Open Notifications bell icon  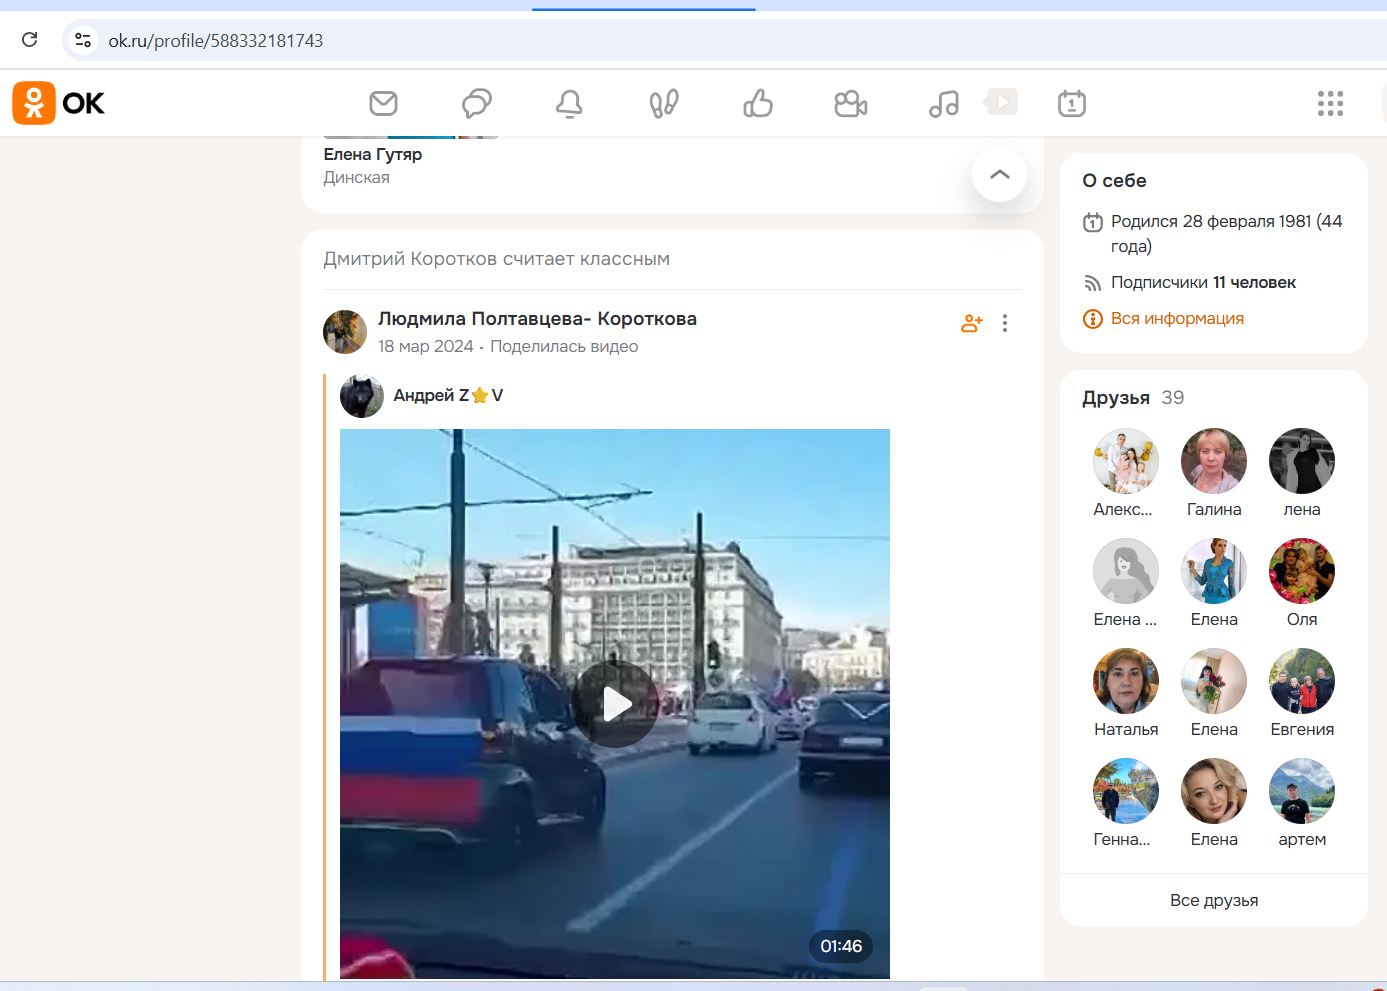569,103
